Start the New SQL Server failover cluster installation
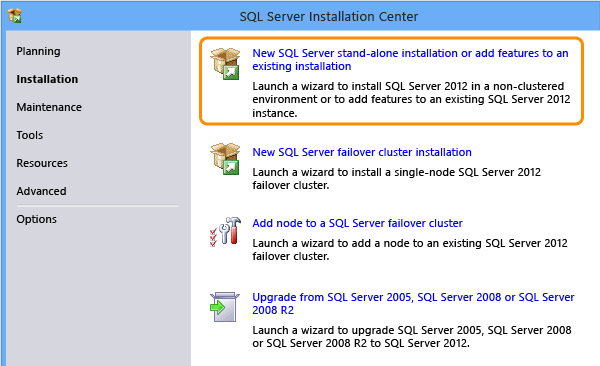 [362, 152]
